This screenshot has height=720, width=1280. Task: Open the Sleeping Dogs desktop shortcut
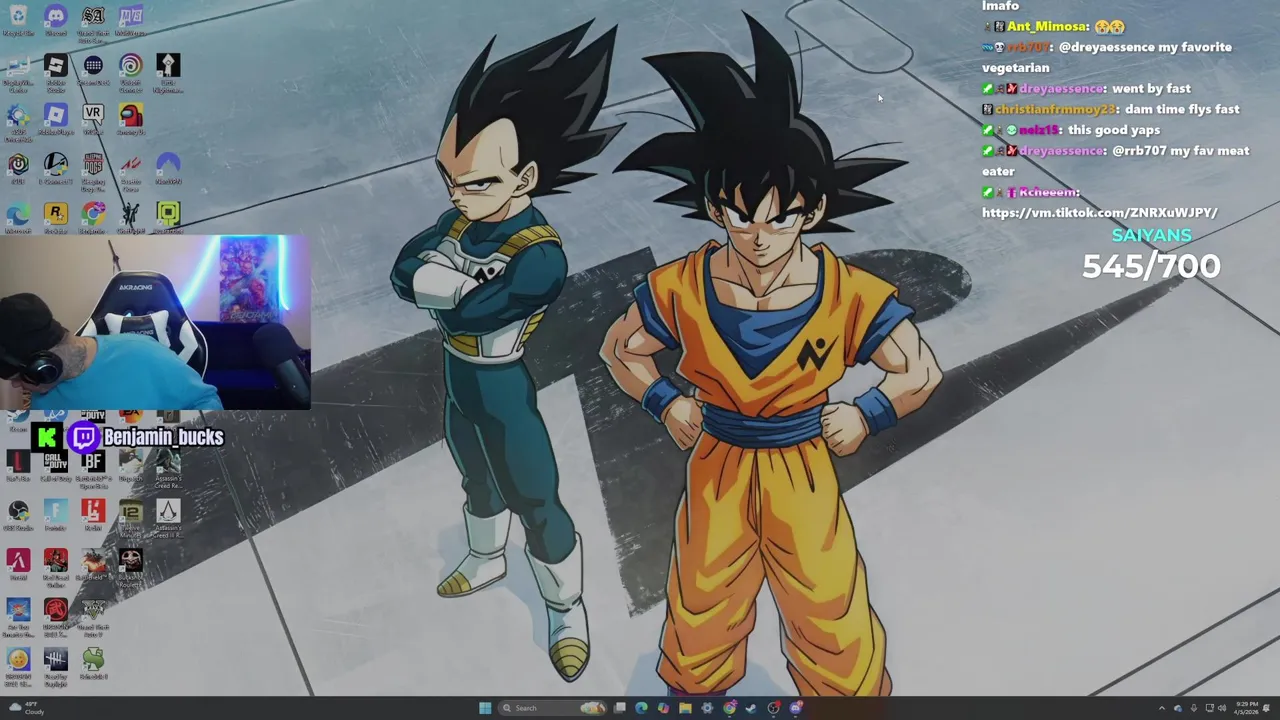pyautogui.click(x=93, y=172)
